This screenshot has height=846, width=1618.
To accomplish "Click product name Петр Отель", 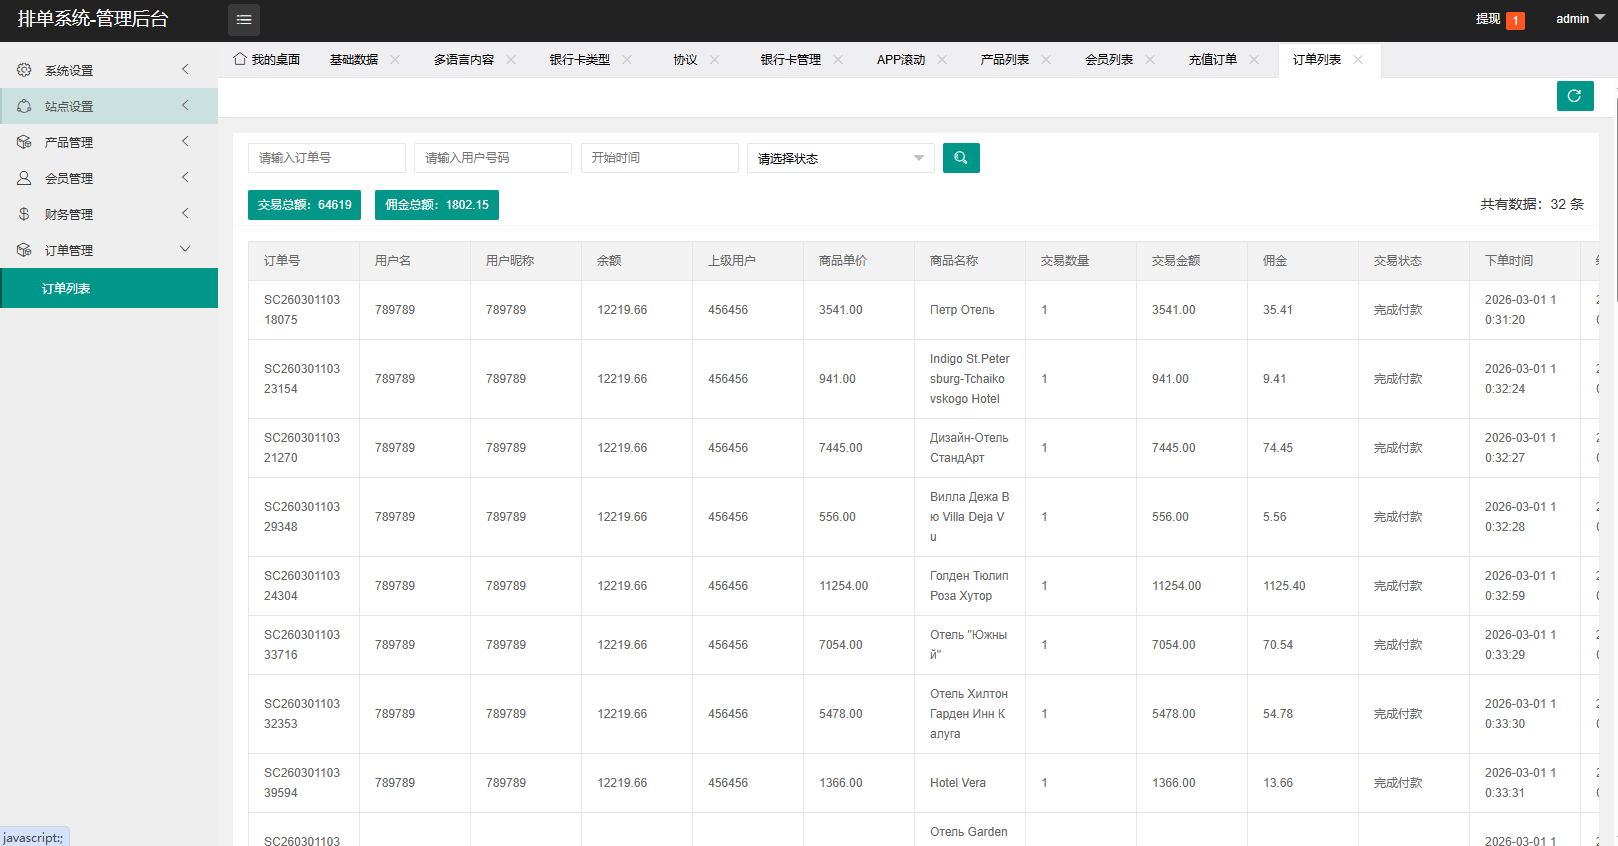I will pyautogui.click(x=962, y=310).
